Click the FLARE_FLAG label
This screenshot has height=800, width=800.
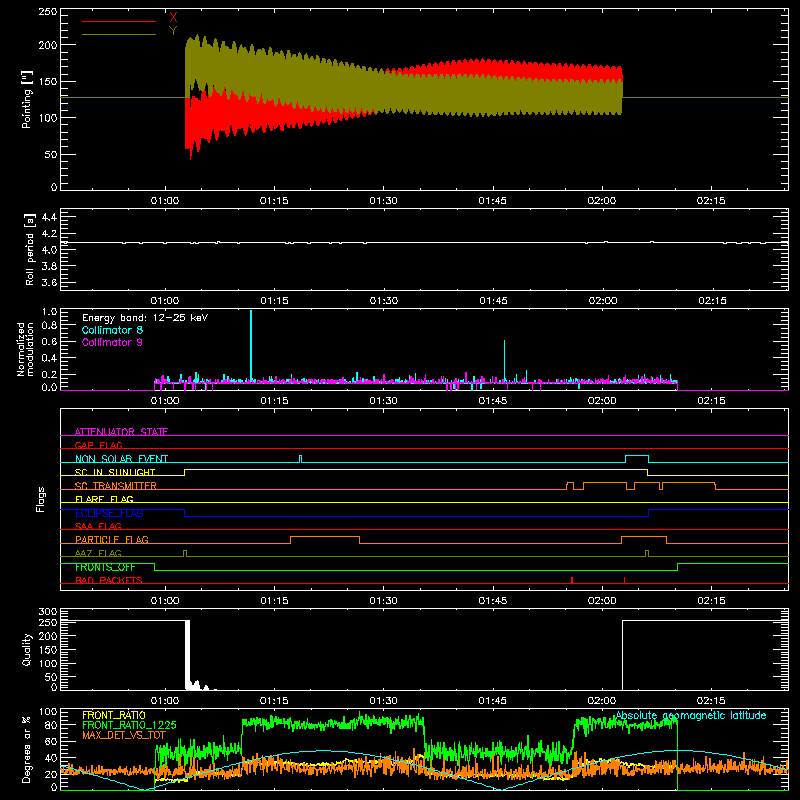104,499
